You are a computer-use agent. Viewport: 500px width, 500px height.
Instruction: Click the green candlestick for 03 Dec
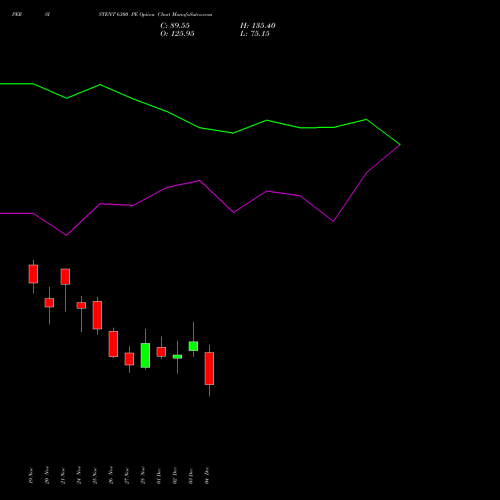[x=193, y=346]
